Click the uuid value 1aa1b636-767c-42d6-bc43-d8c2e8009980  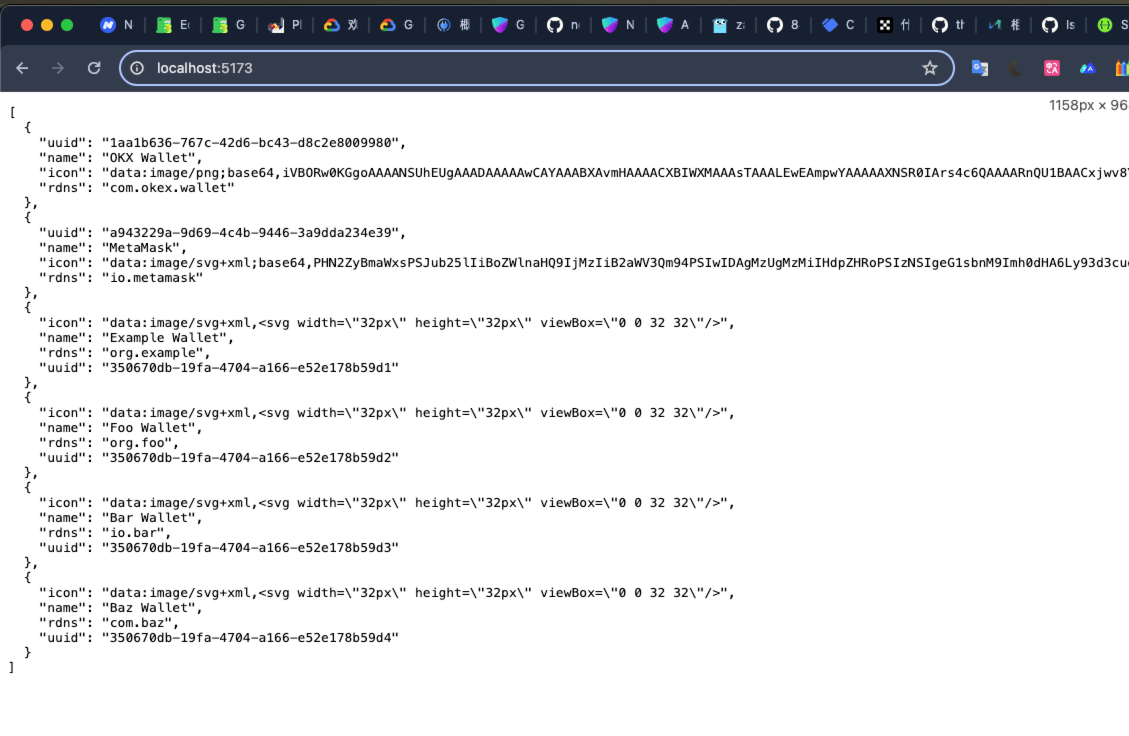coord(250,143)
